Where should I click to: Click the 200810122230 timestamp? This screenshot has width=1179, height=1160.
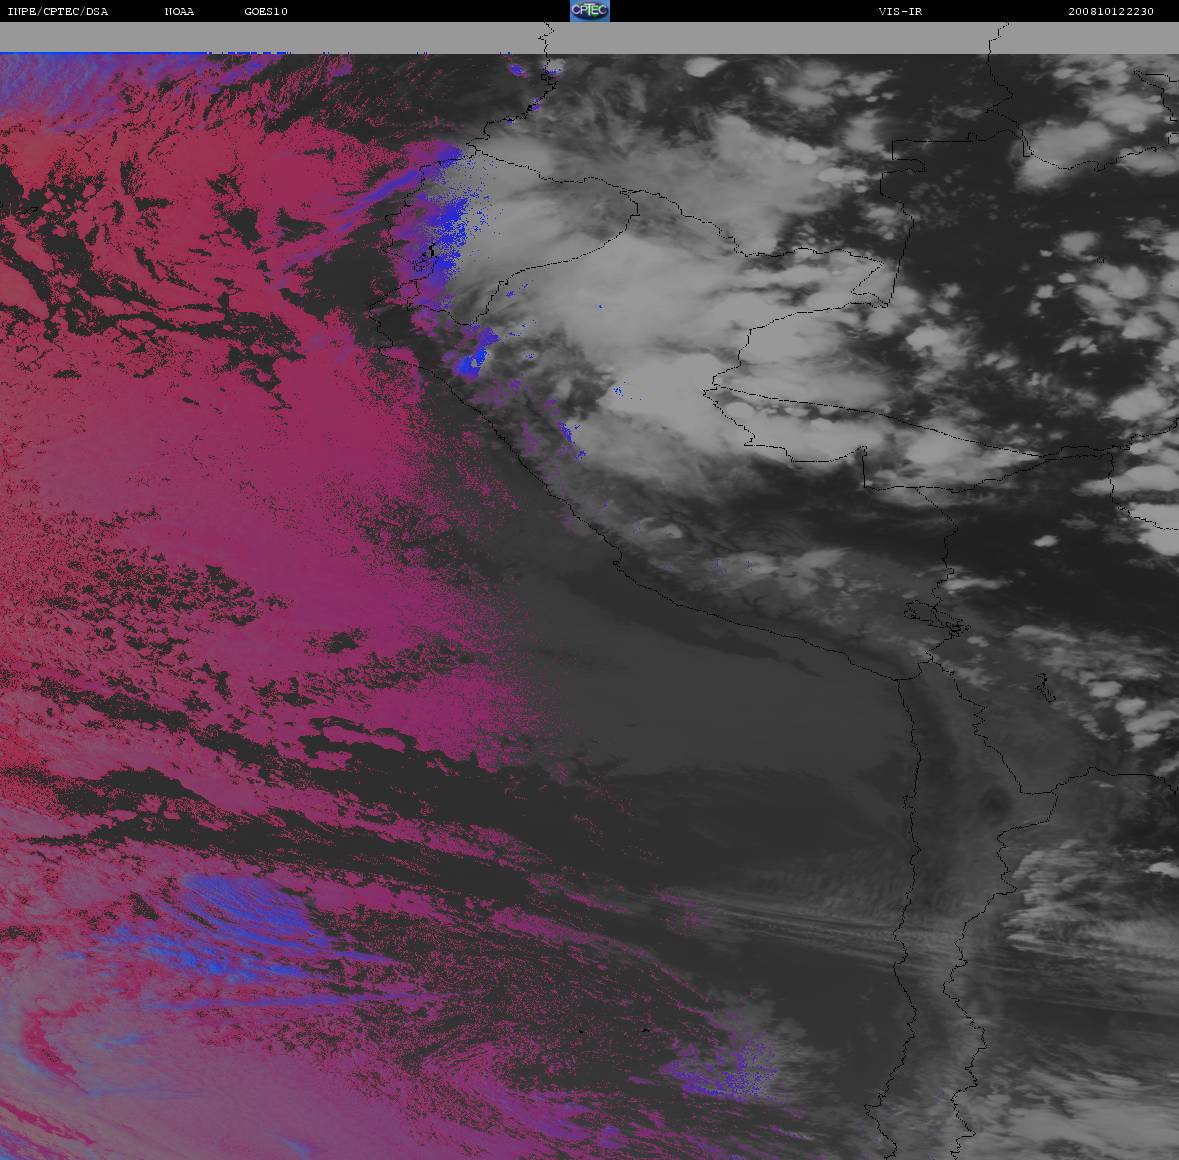click(x=1111, y=11)
